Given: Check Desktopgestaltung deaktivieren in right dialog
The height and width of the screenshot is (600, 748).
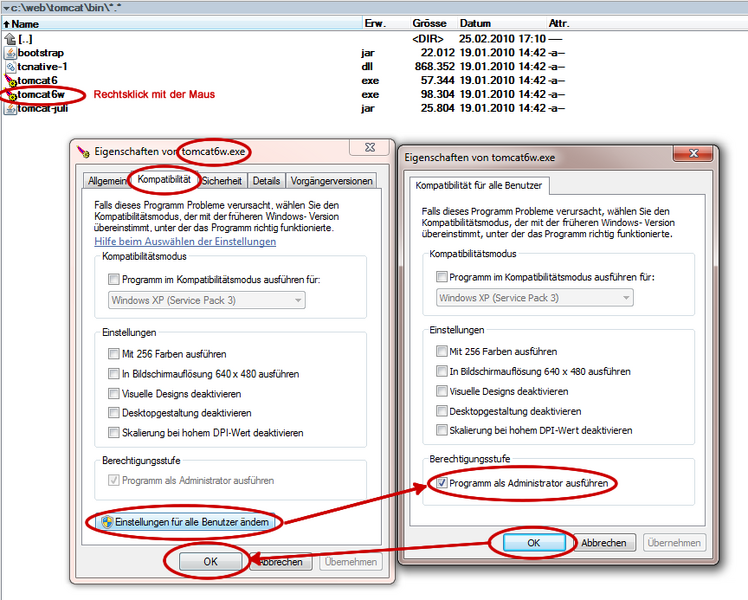Looking at the screenshot, I should coord(442,411).
